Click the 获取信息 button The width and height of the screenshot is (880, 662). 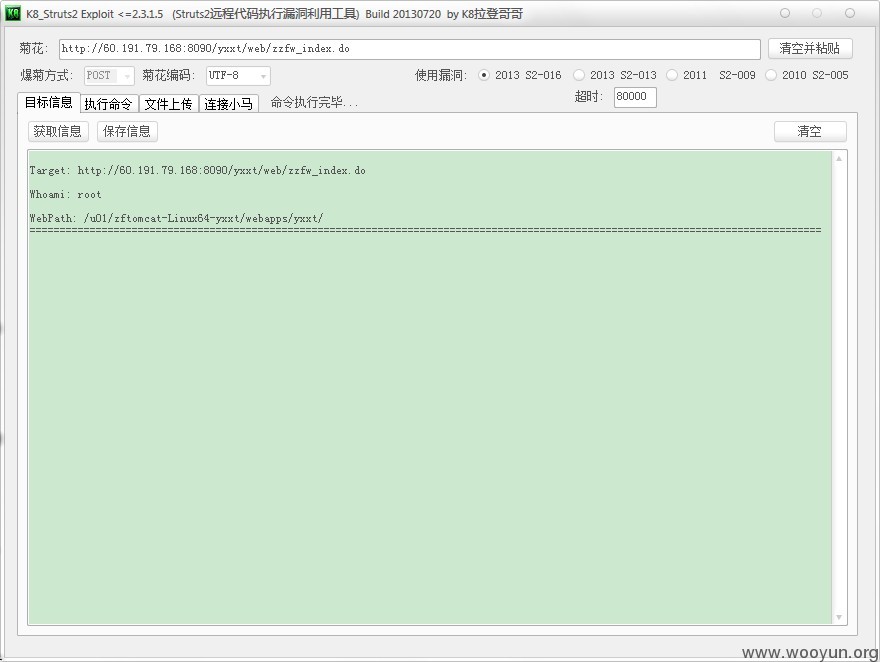coord(58,131)
